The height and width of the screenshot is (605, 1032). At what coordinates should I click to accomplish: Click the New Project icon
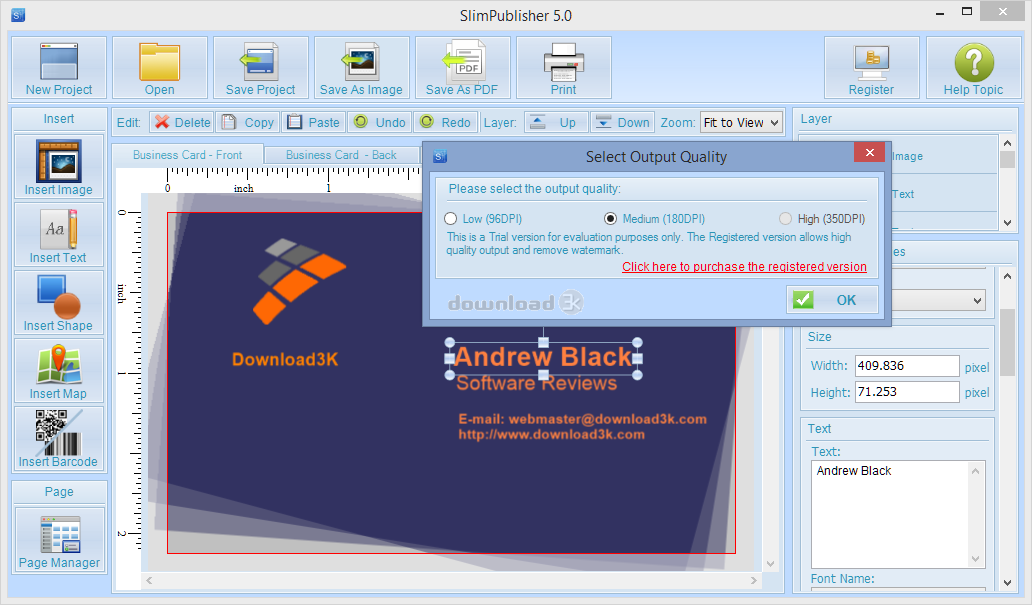click(x=59, y=68)
